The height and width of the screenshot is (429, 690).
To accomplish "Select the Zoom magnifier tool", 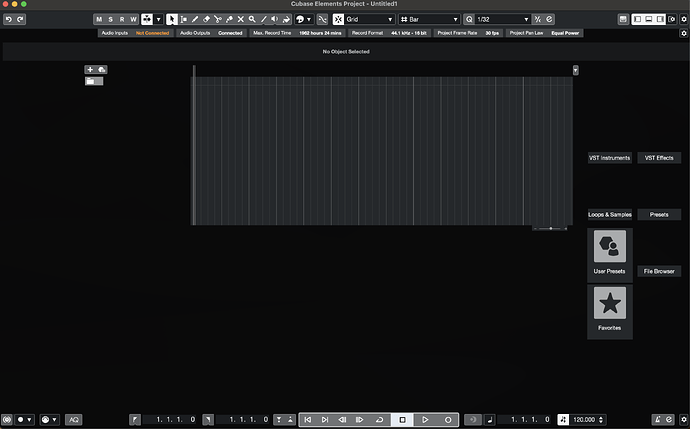I will pos(252,19).
